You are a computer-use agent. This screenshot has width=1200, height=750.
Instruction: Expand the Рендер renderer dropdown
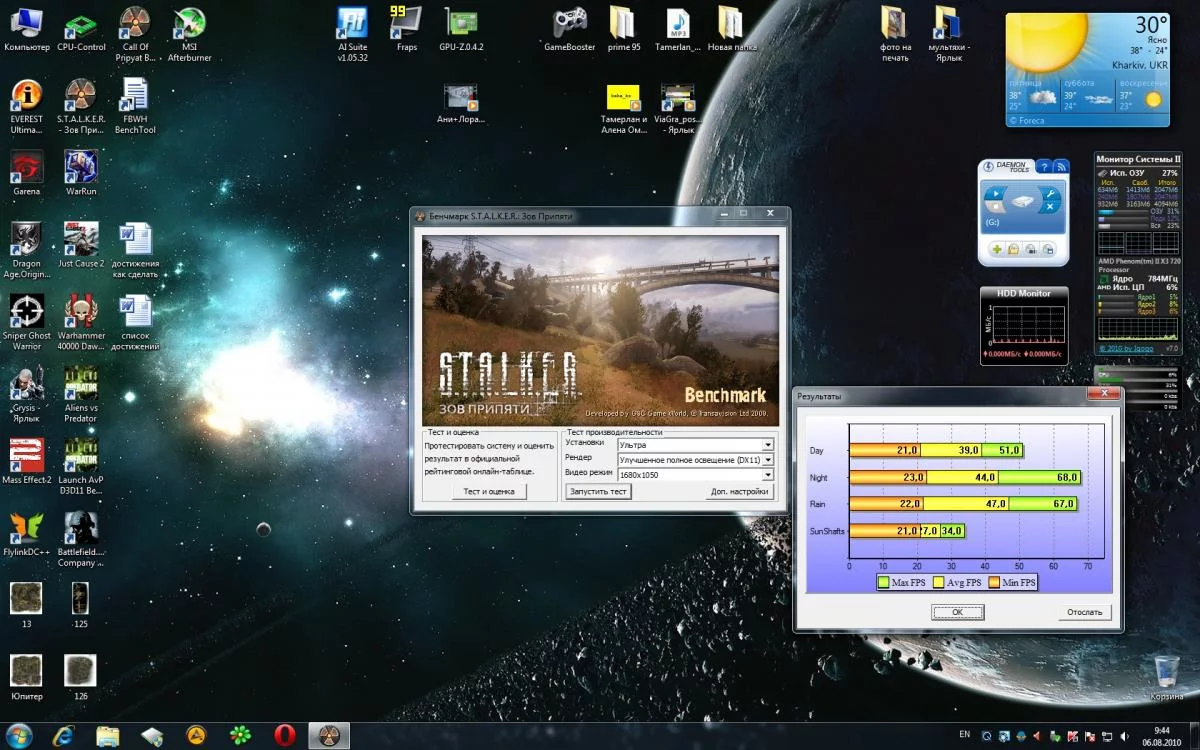767,460
